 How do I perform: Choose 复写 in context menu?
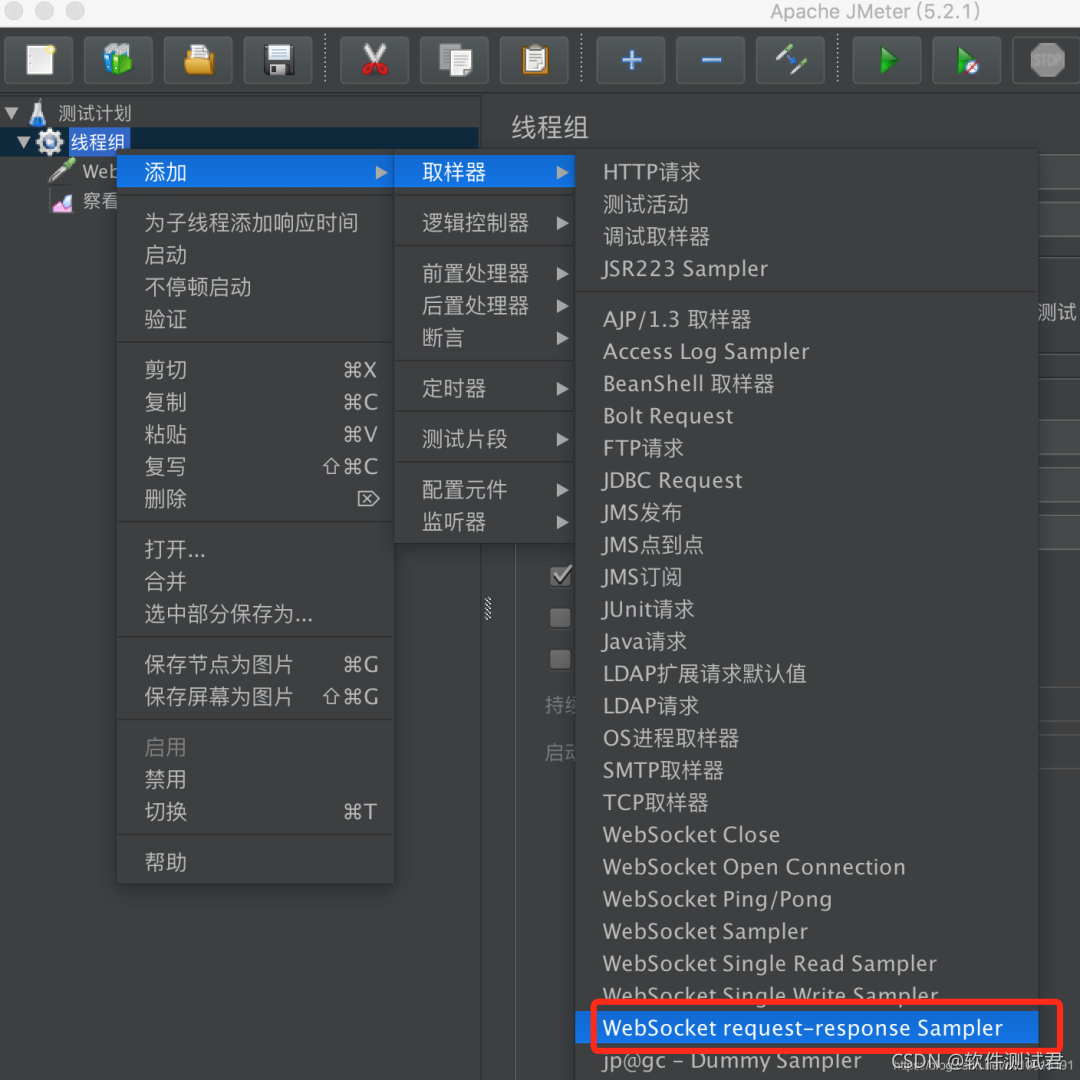255,466
